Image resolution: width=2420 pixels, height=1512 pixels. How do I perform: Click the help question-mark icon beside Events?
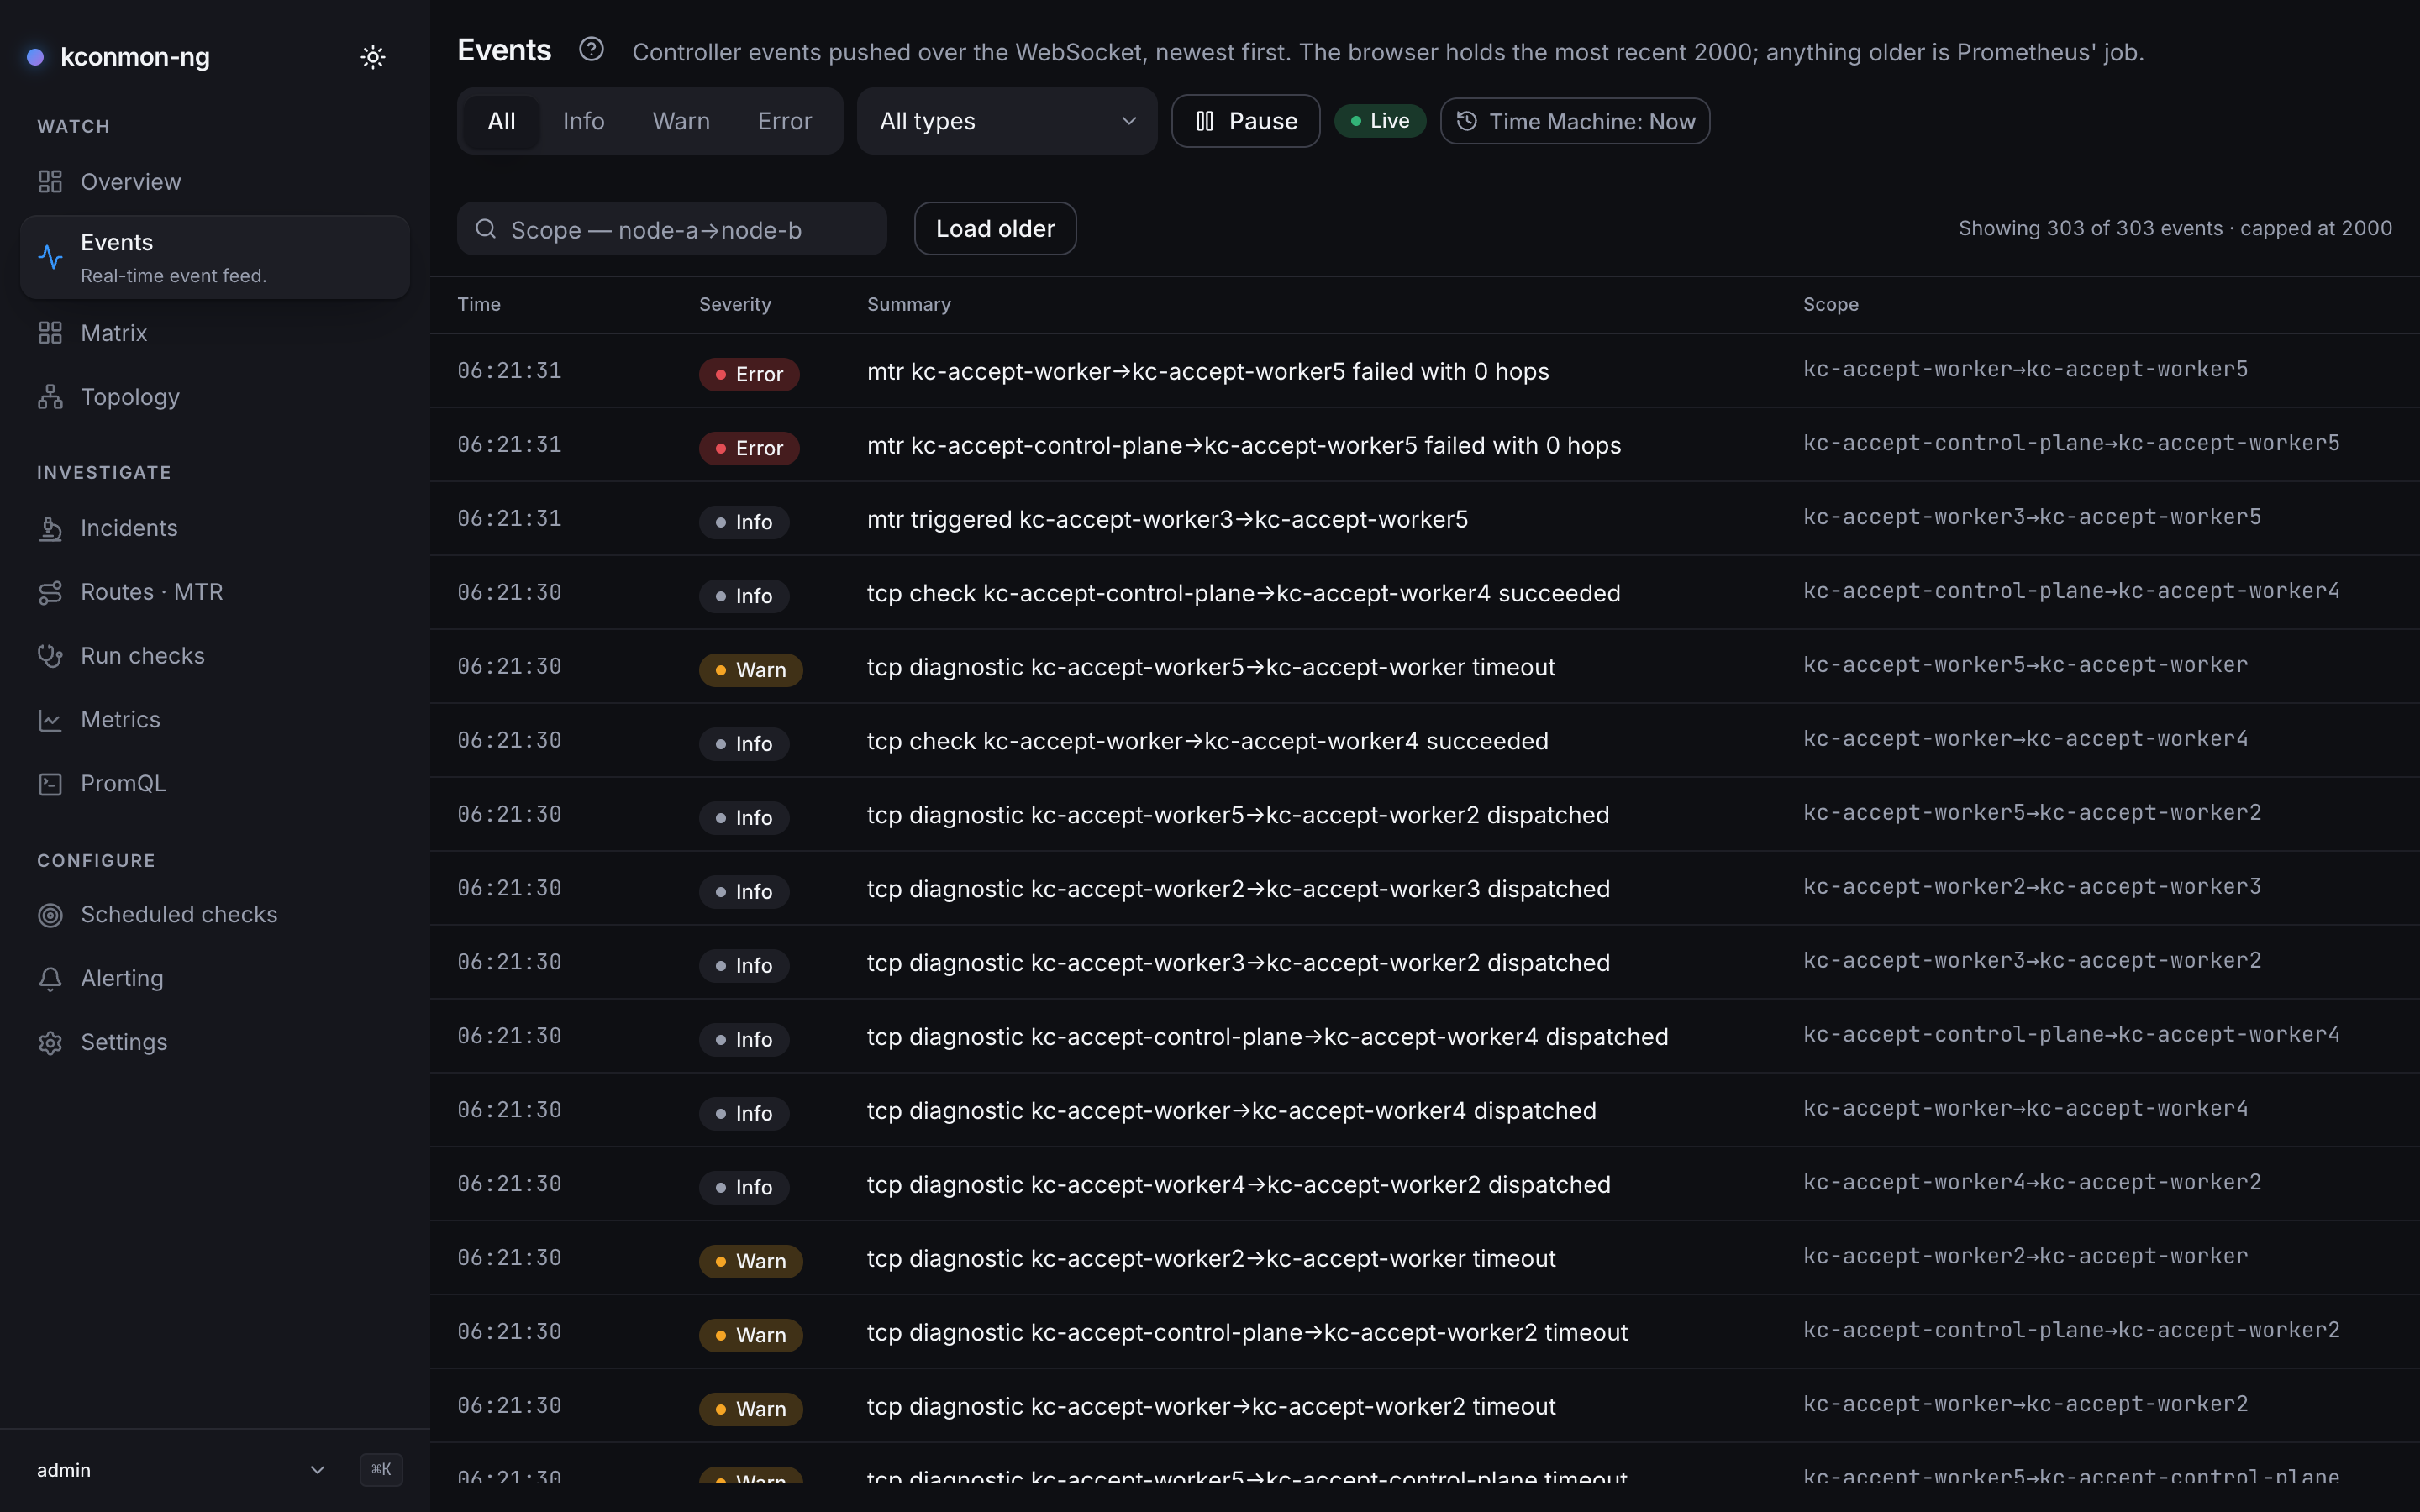[591, 49]
